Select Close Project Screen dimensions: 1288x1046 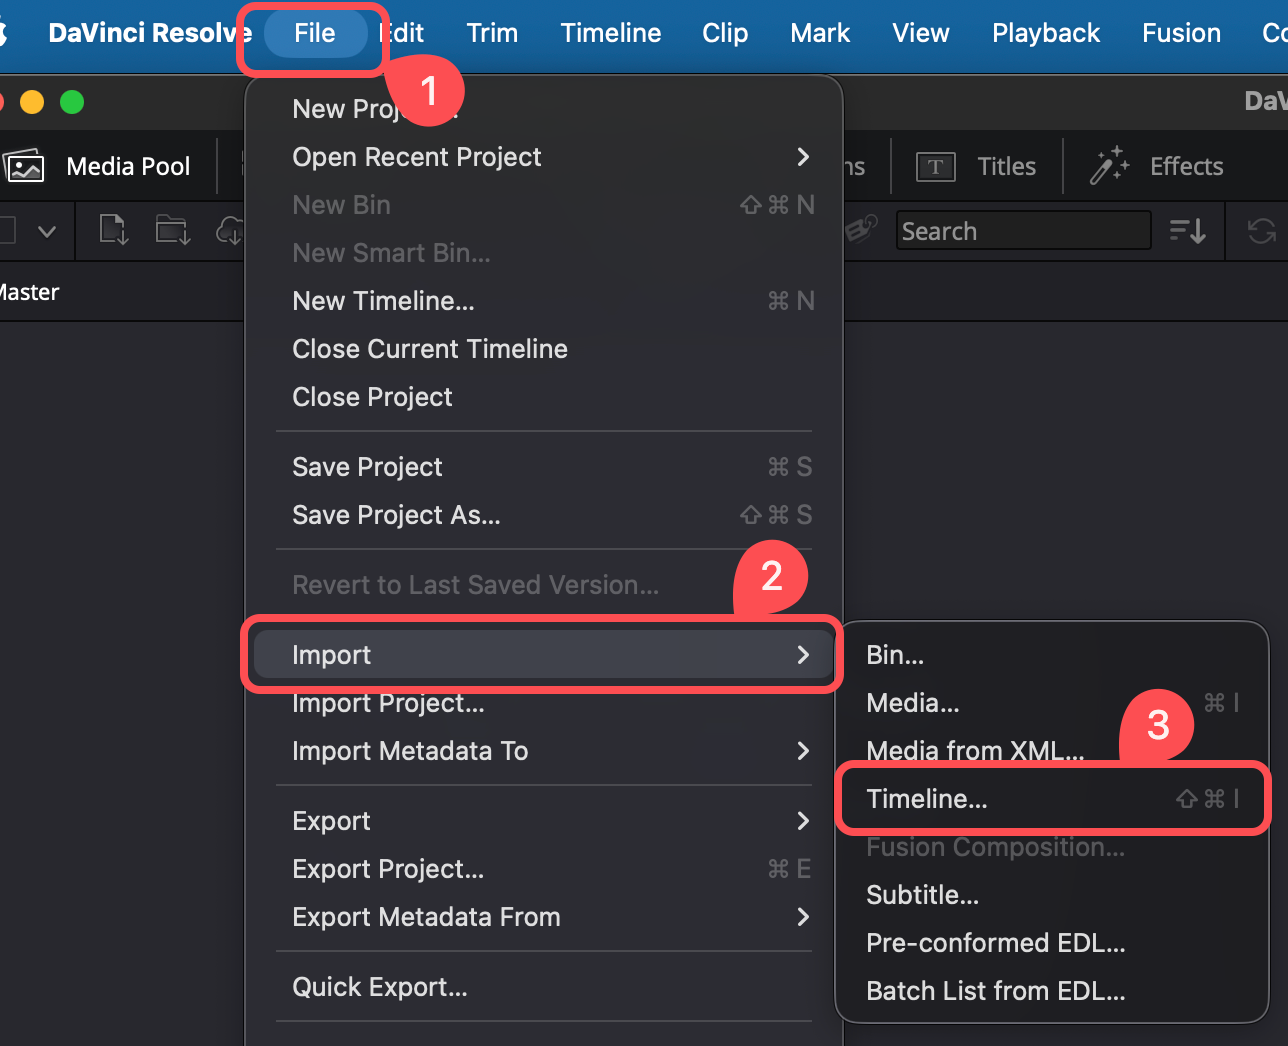click(544, 397)
